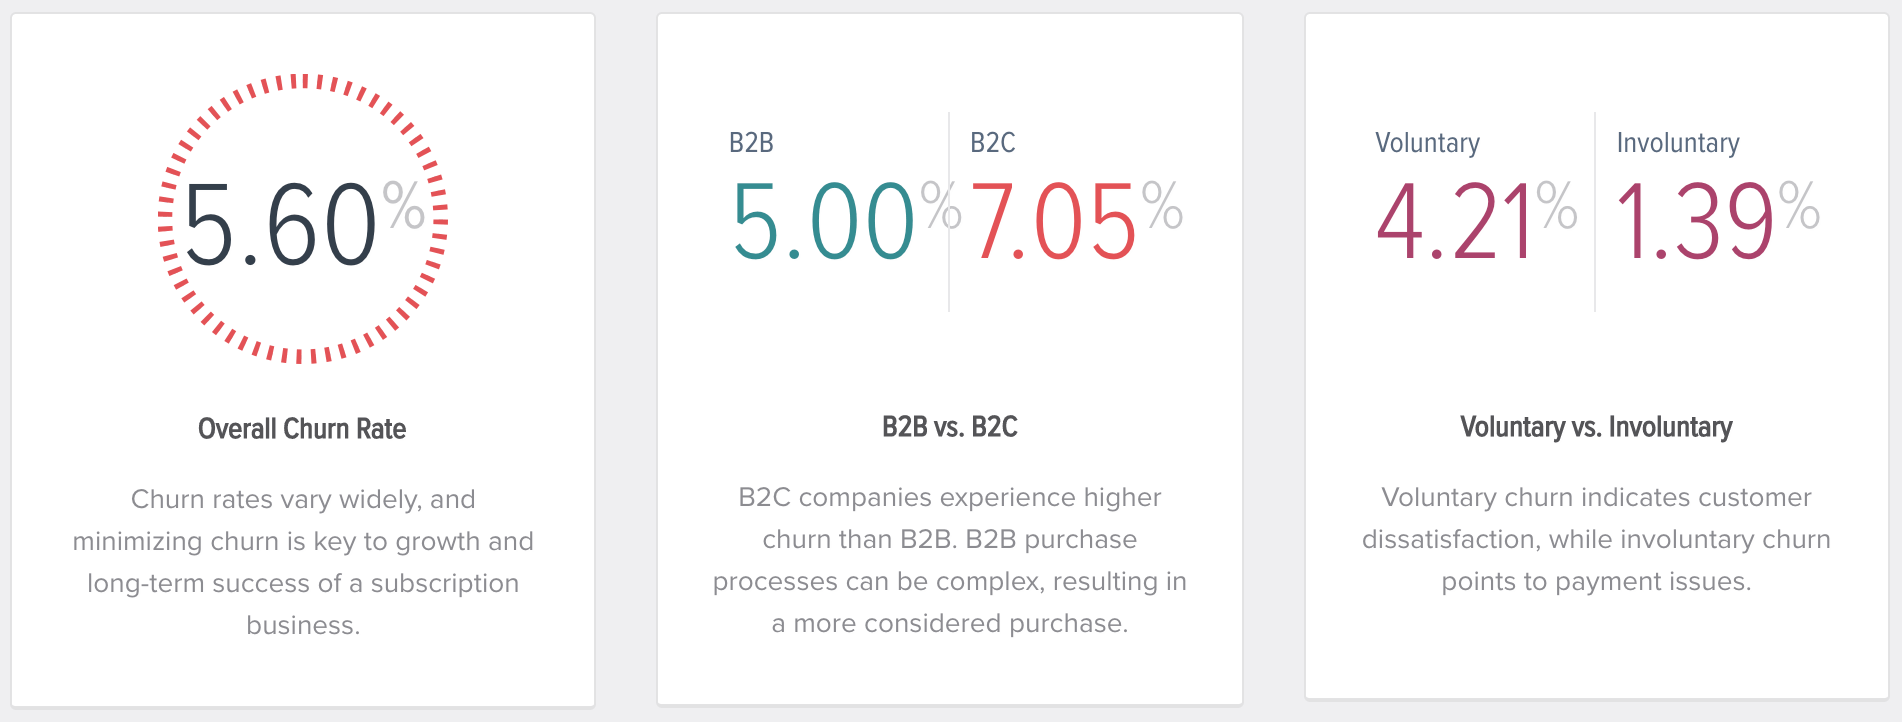The height and width of the screenshot is (722, 1902).
Task: Click the Voluntary label
Action: [x=1427, y=143]
